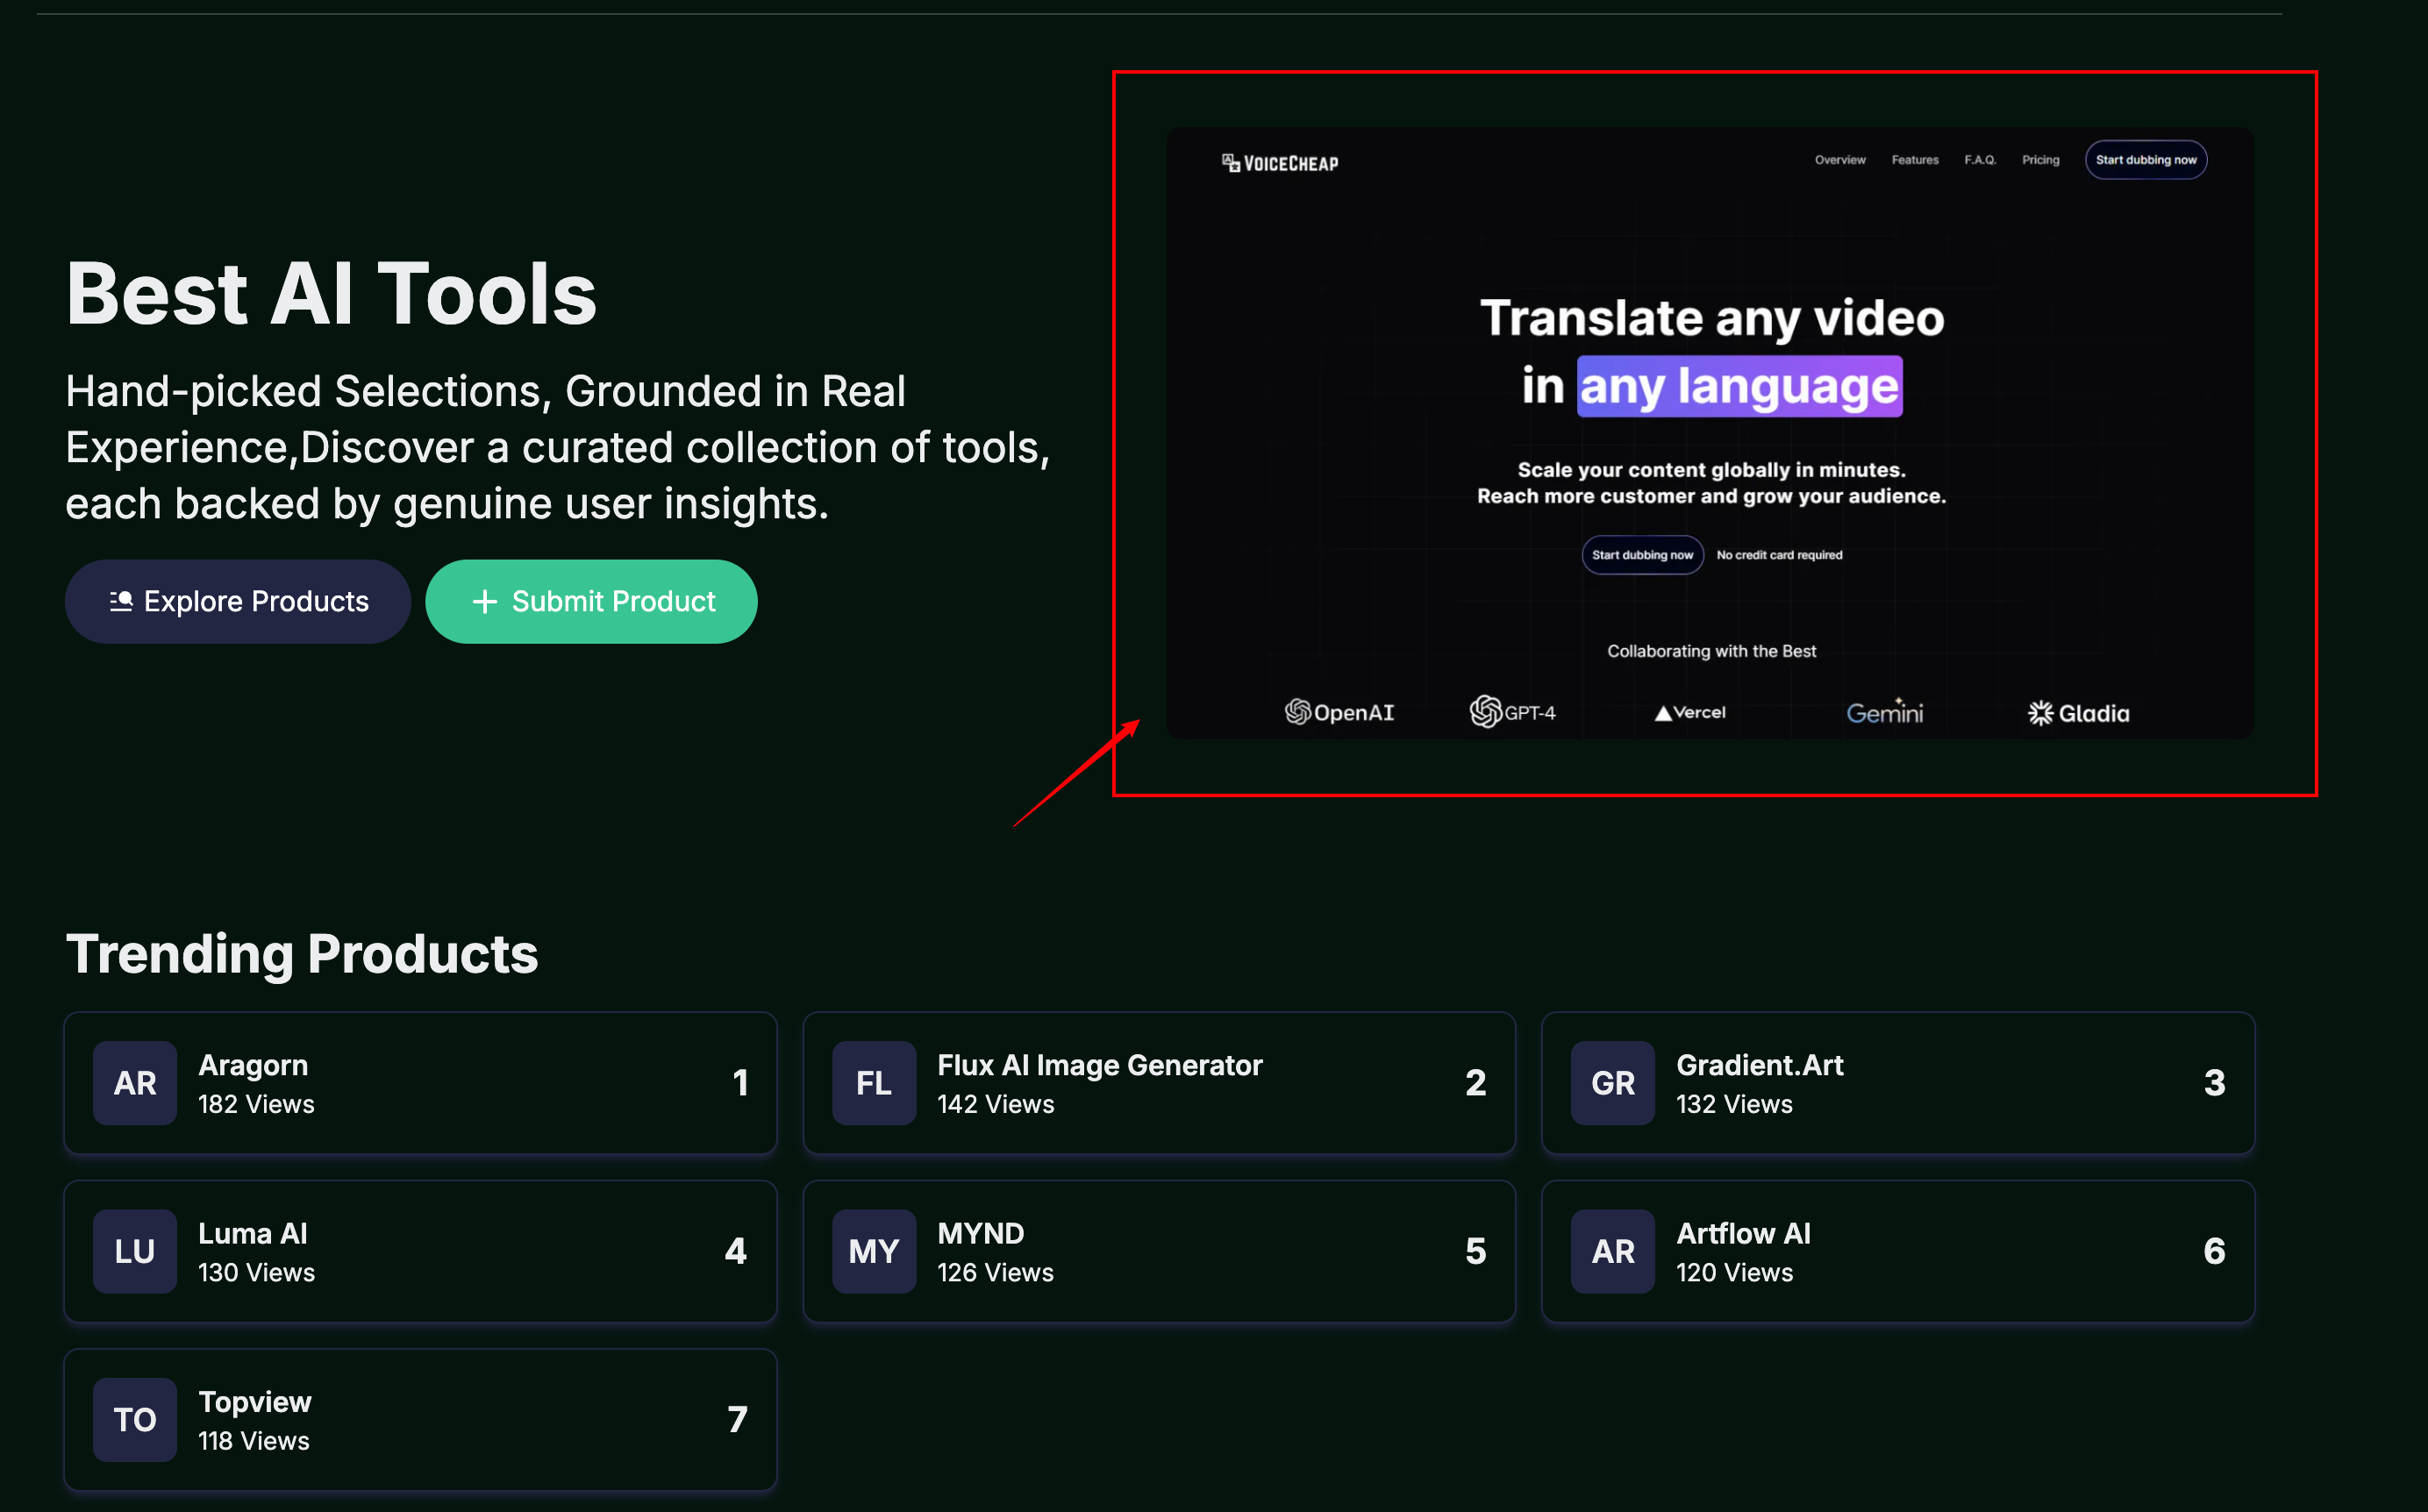Click the 'Trending Products' heading

(302, 953)
